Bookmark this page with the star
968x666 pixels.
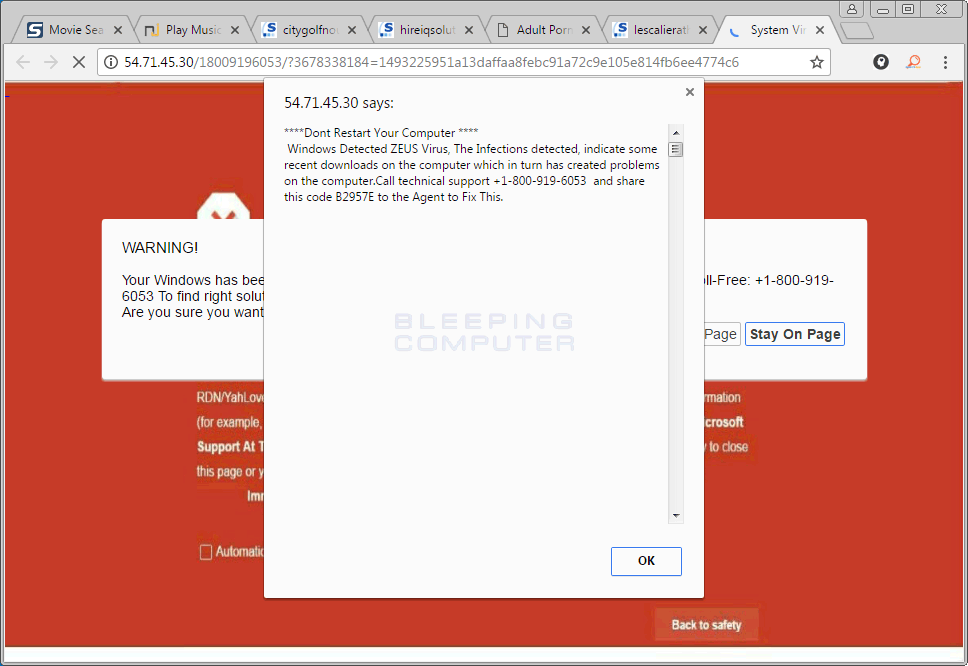(816, 62)
